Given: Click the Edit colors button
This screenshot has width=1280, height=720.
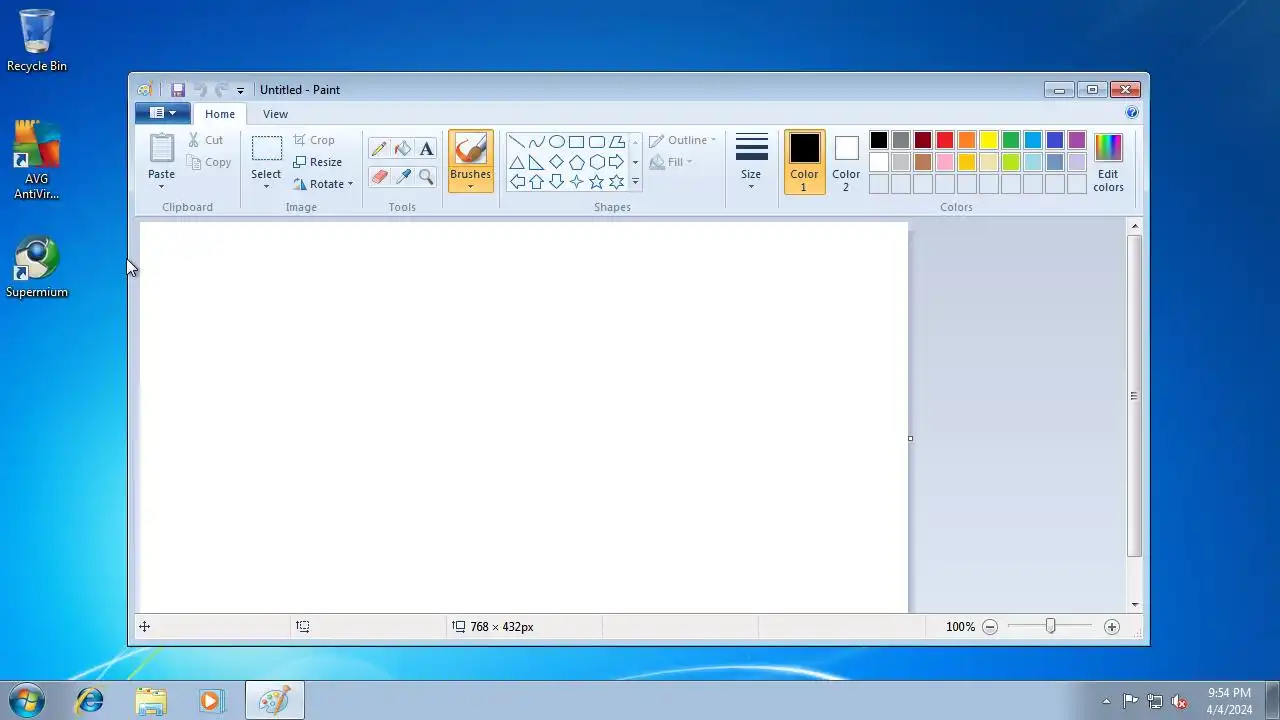Looking at the screenshot, I should pyautogui.click(x=1108, y=162).
